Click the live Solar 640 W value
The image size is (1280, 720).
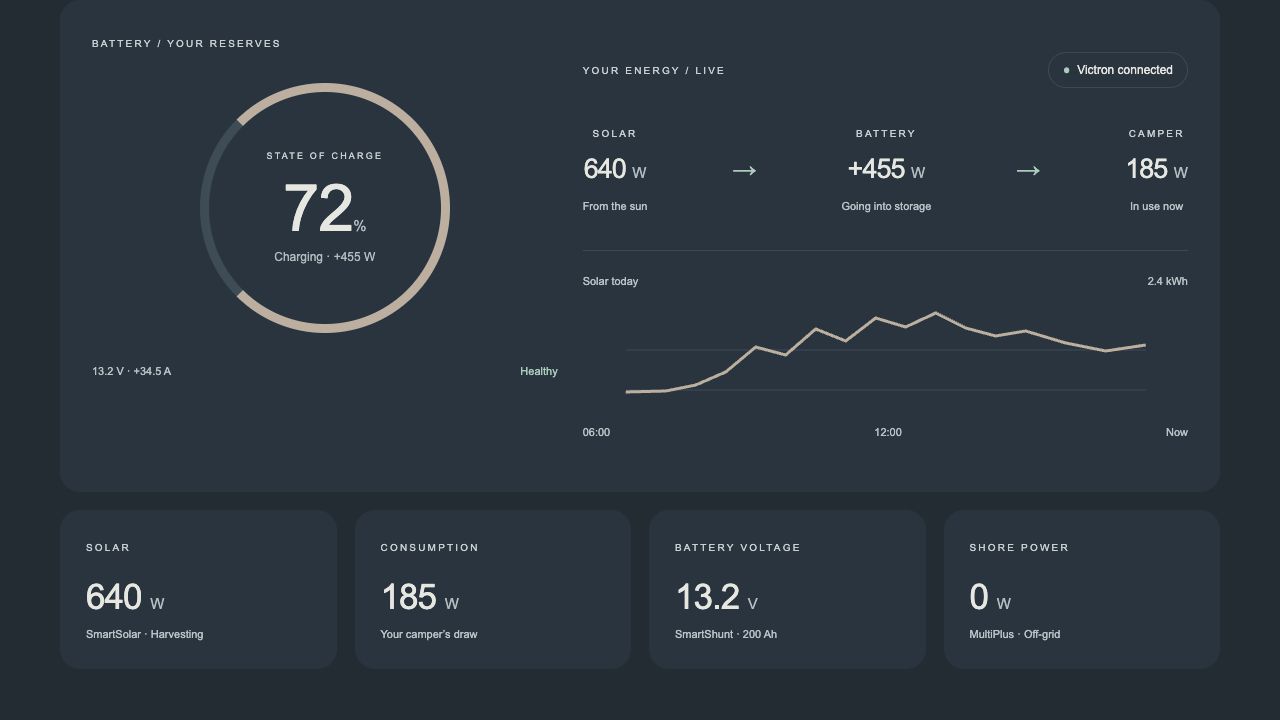click(615, 169)
